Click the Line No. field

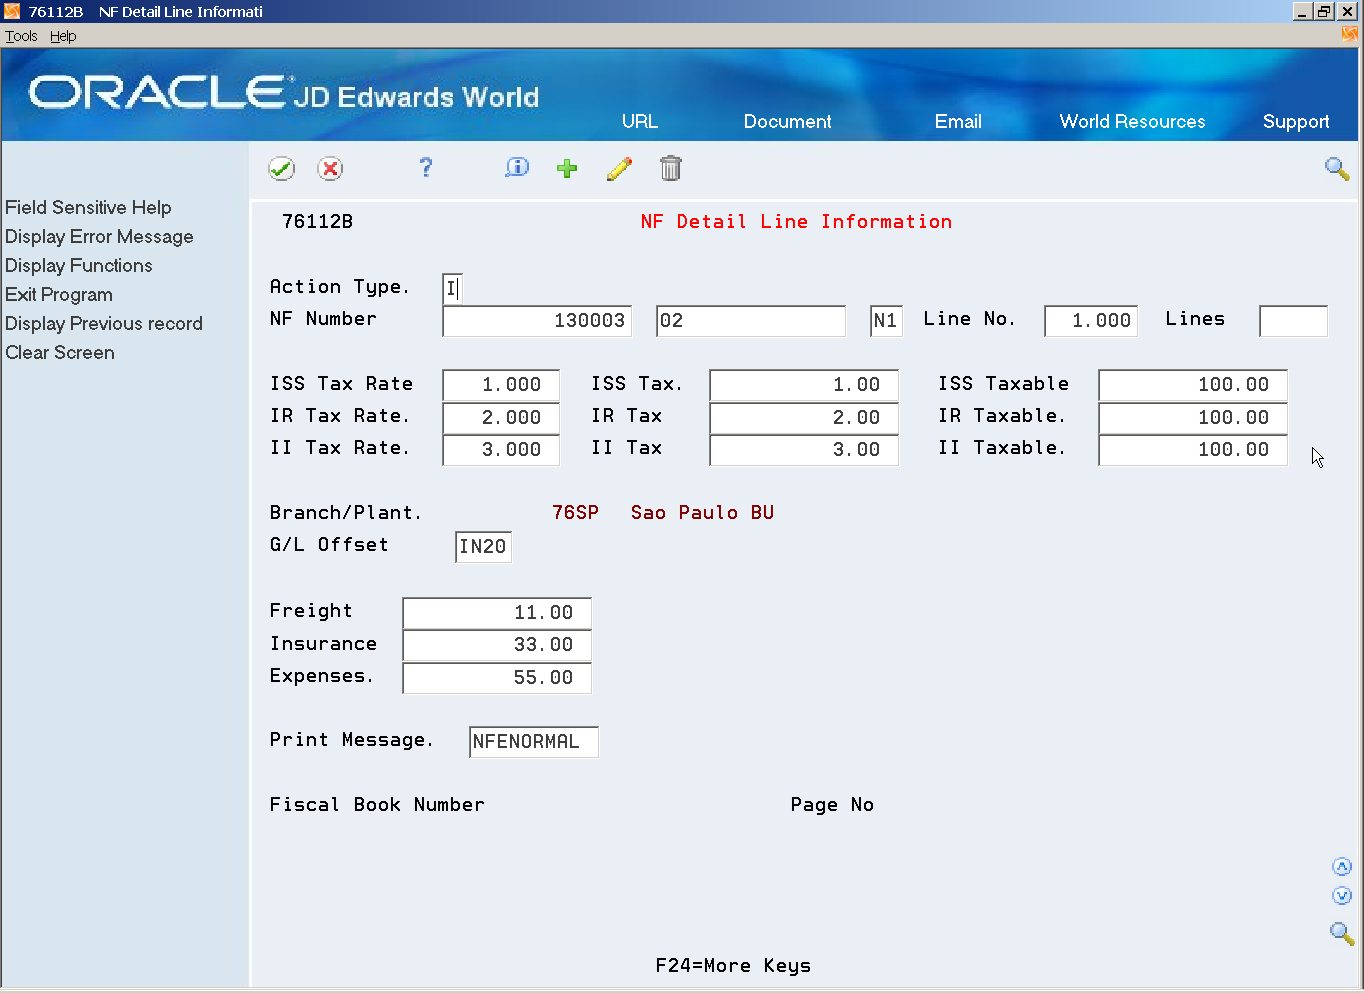(x=1091, y=321)
